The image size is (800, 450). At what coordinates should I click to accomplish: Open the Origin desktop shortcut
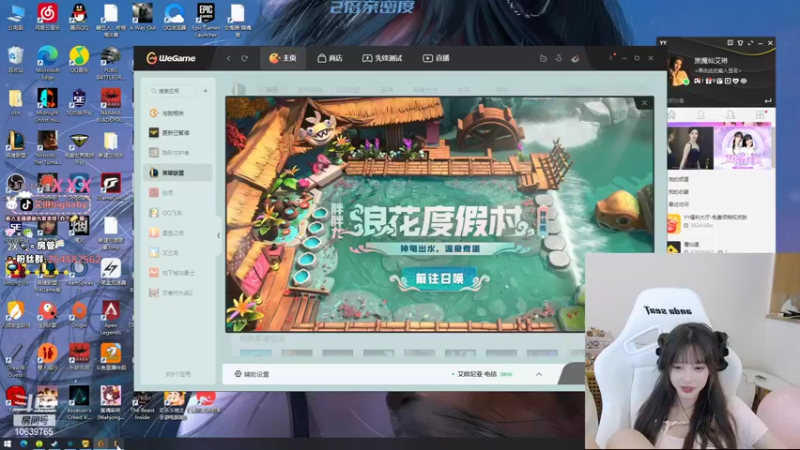79,314
